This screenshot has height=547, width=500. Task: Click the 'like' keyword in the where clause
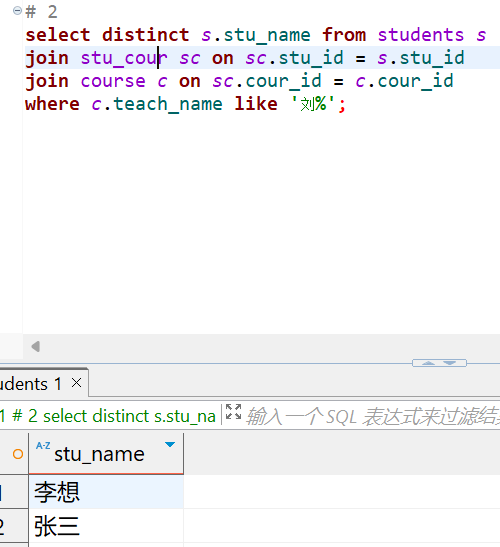tap(256, 104)
